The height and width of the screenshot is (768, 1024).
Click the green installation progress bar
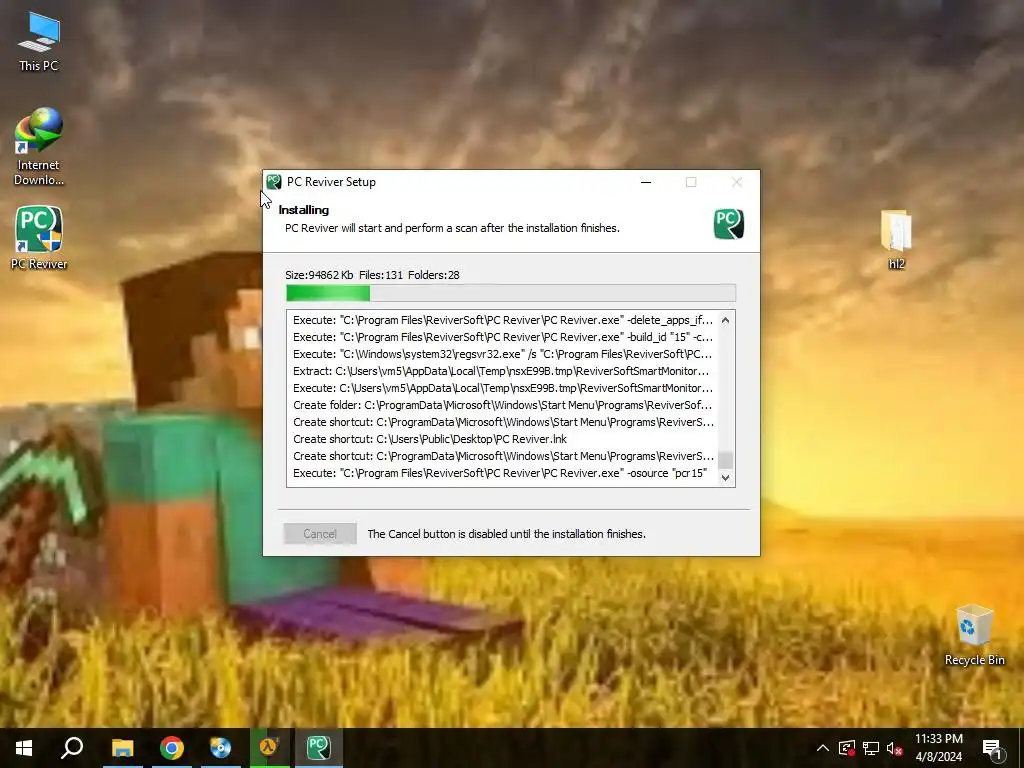(511, 293)
